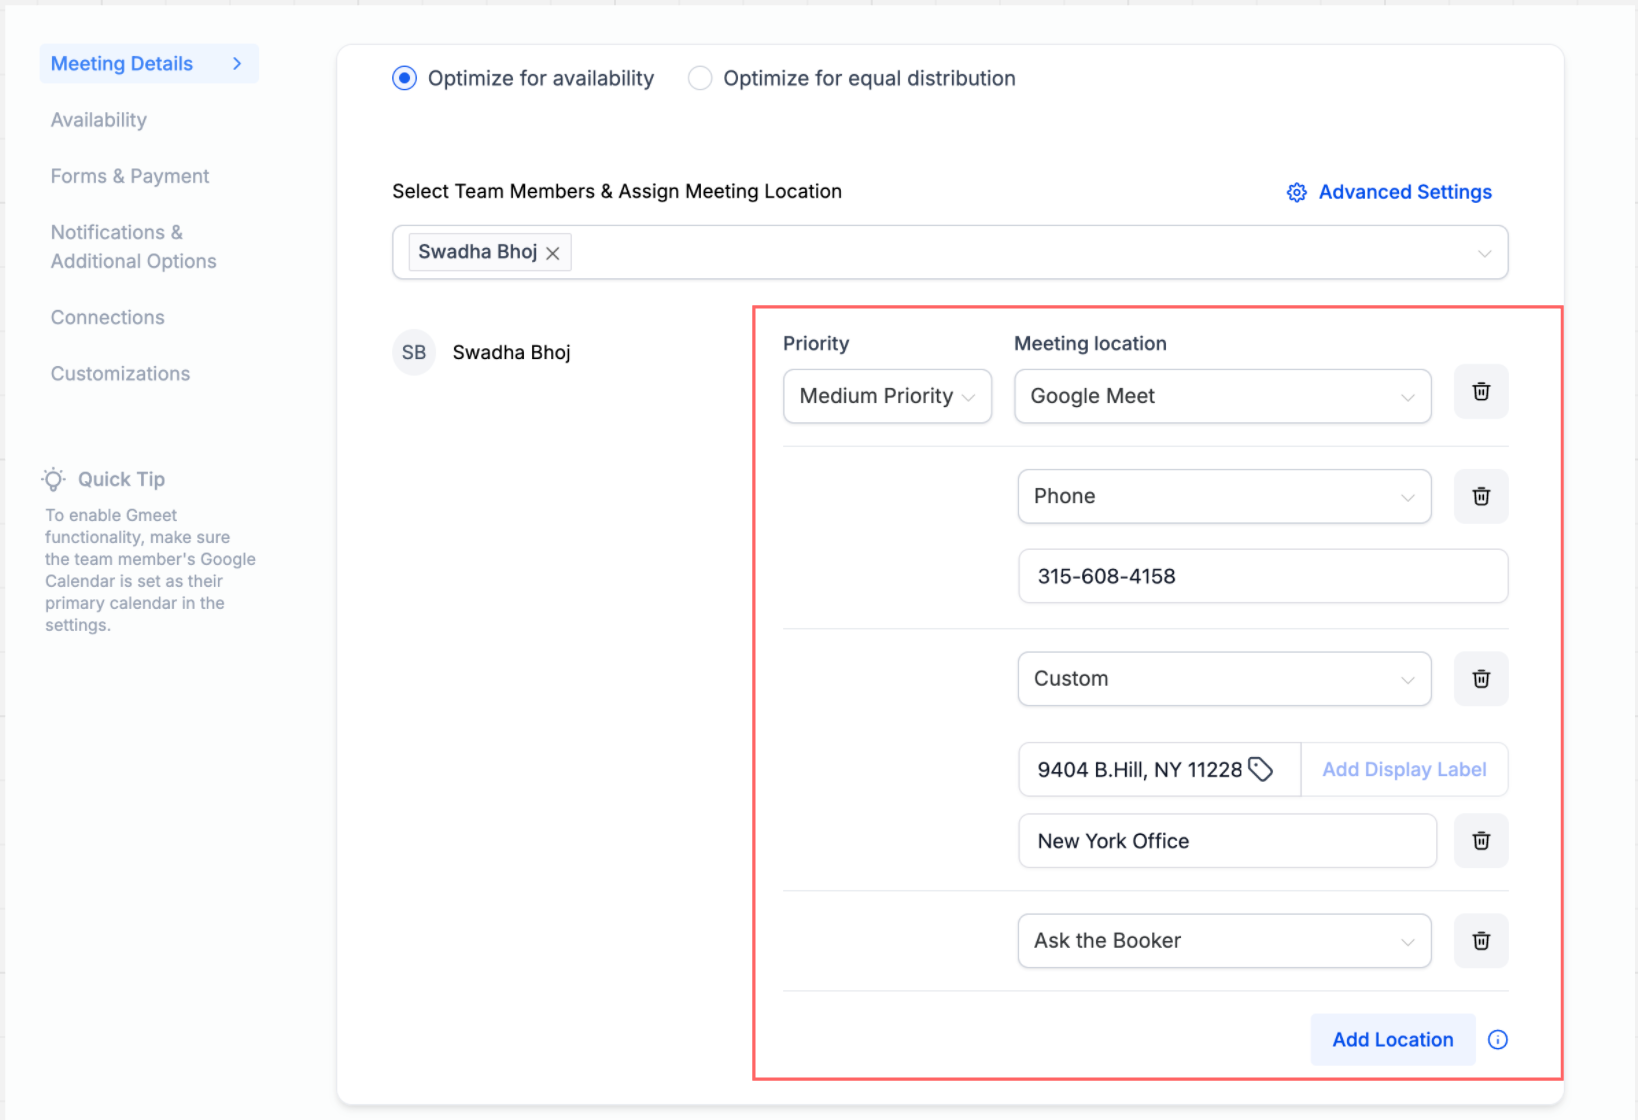
Task: Click the Advanced Settings gear icon
Action: click(1296, 192)
